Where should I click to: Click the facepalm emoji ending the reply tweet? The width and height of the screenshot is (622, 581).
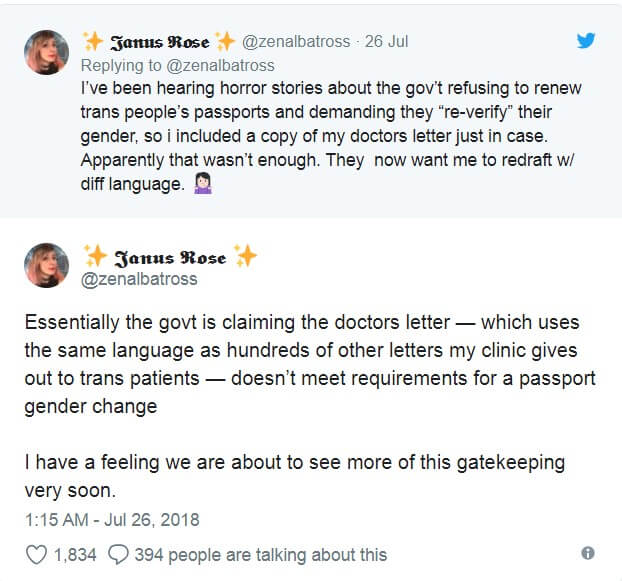coord(198,184)
